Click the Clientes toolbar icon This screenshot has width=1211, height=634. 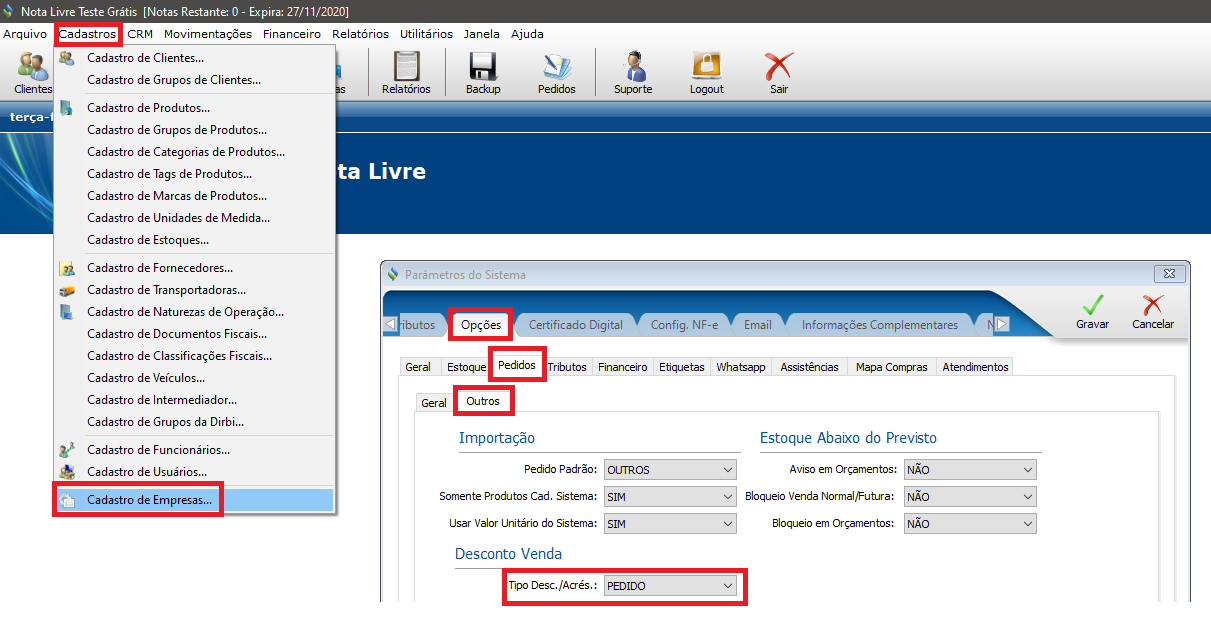tap(33, 72)
